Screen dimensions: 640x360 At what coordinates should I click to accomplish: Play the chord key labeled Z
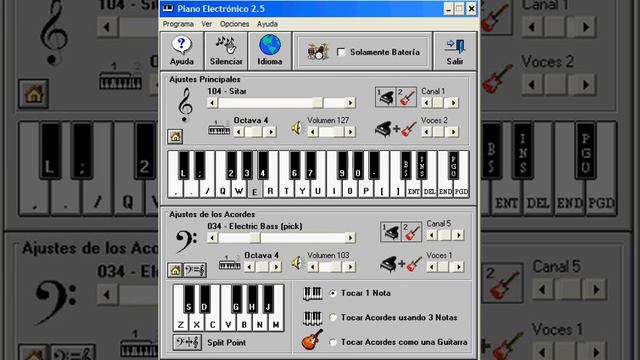180,324
